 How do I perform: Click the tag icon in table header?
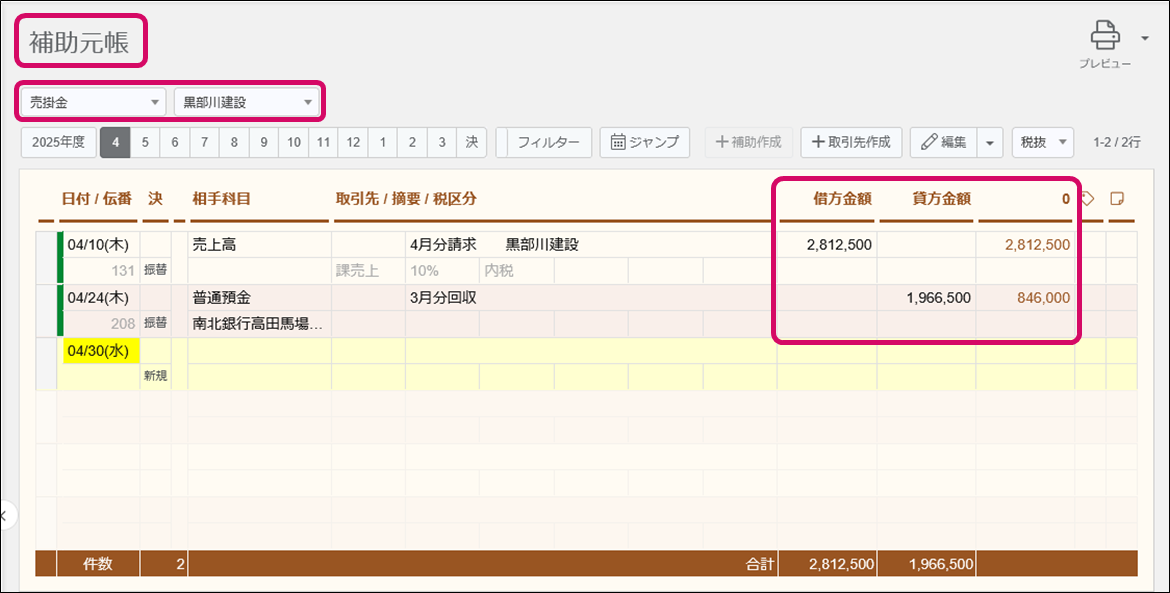click(1089, 198)
